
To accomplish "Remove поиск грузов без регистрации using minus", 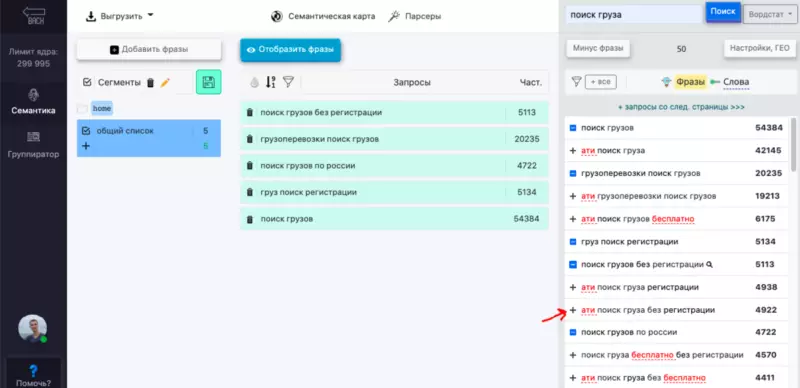I will [572, 264].
